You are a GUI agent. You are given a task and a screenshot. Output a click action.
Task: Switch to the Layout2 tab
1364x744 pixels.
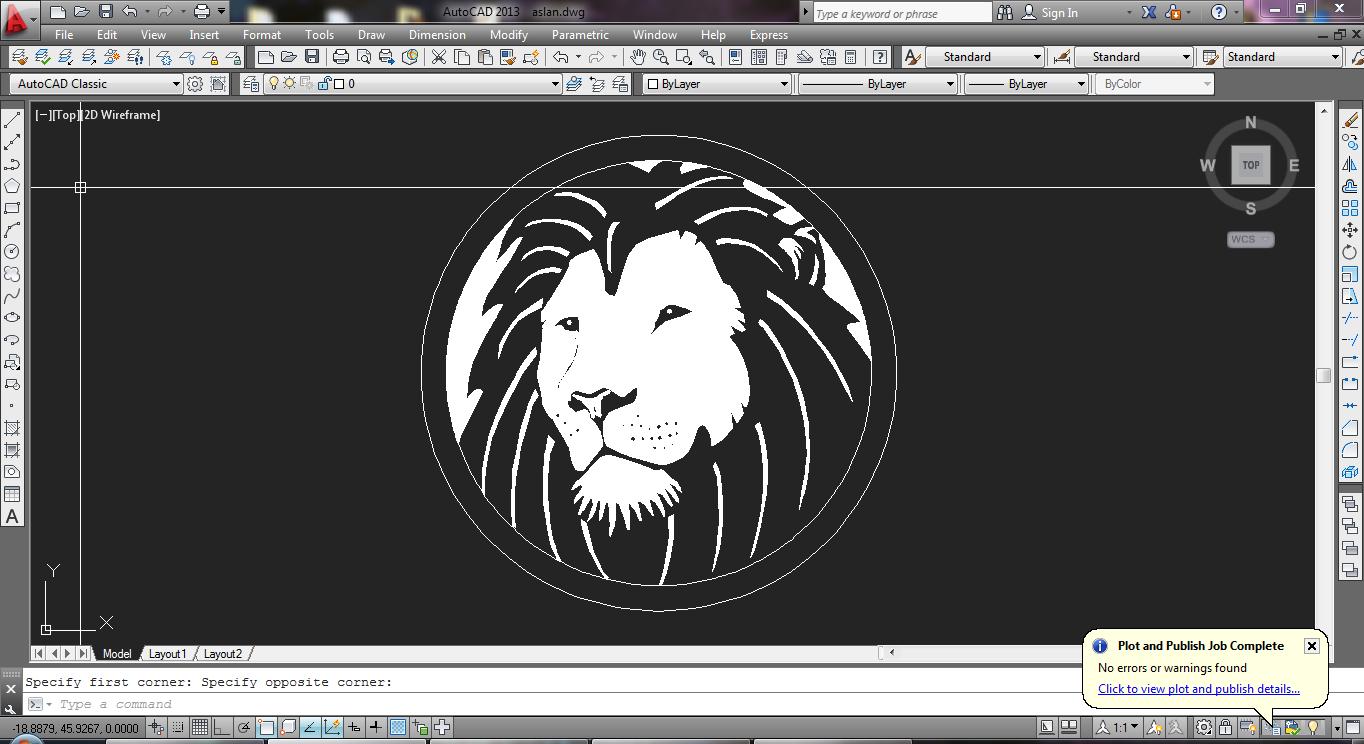(222, 654)
